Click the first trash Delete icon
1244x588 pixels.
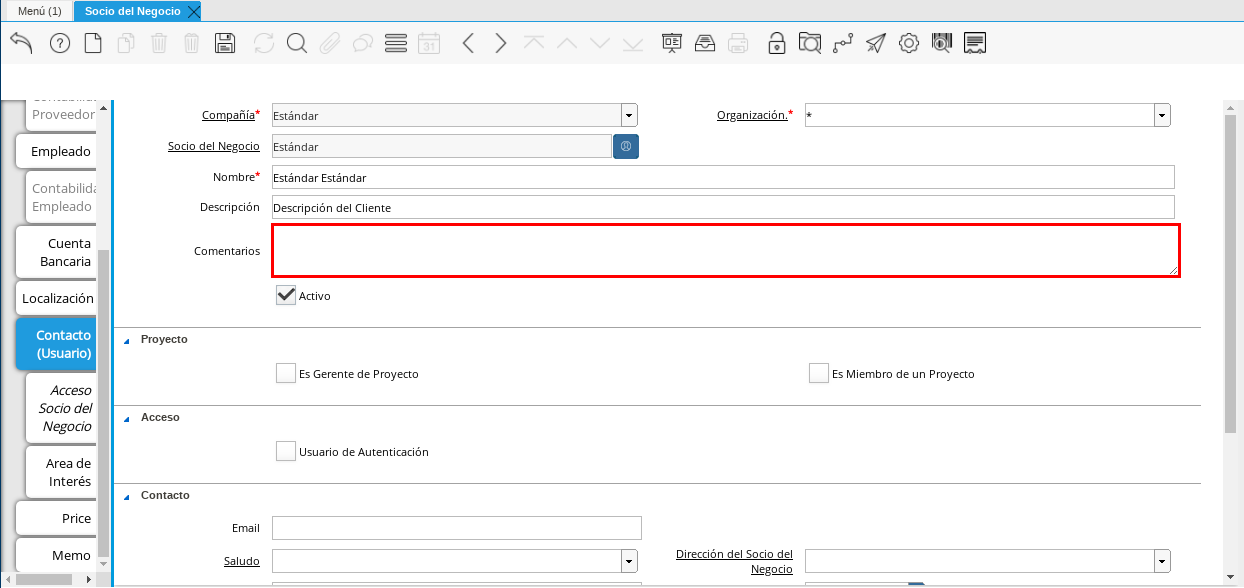pos(159,43)
